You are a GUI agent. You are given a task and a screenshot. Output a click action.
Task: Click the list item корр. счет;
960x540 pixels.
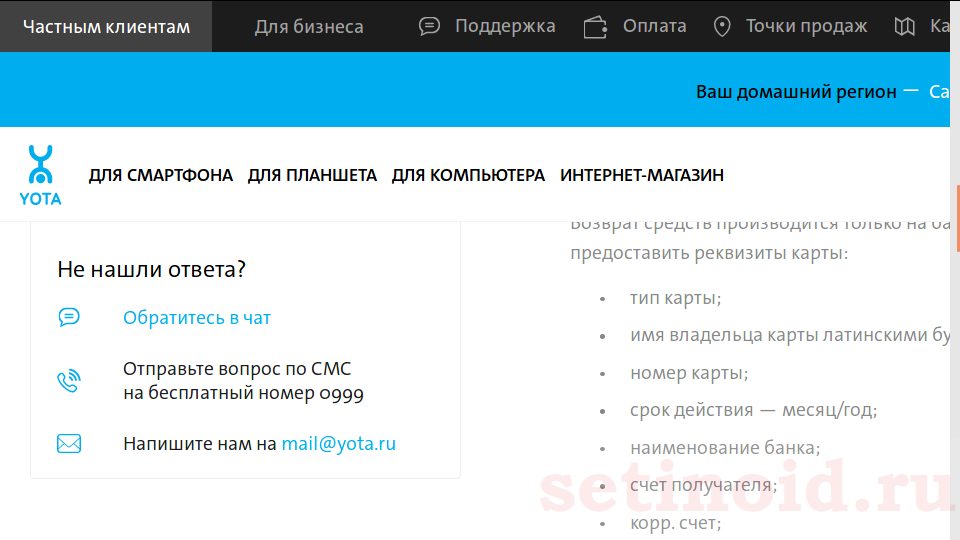click(x=675, y=523)
